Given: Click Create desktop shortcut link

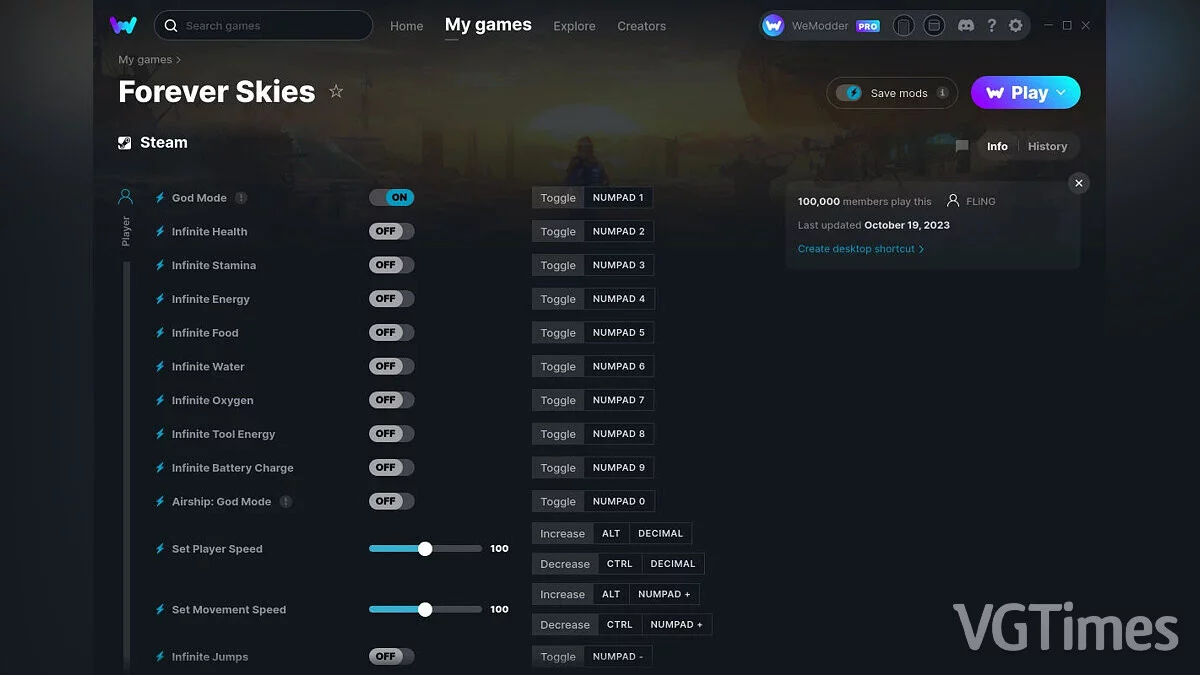Looking at the screenshot, I should (861, 249).
